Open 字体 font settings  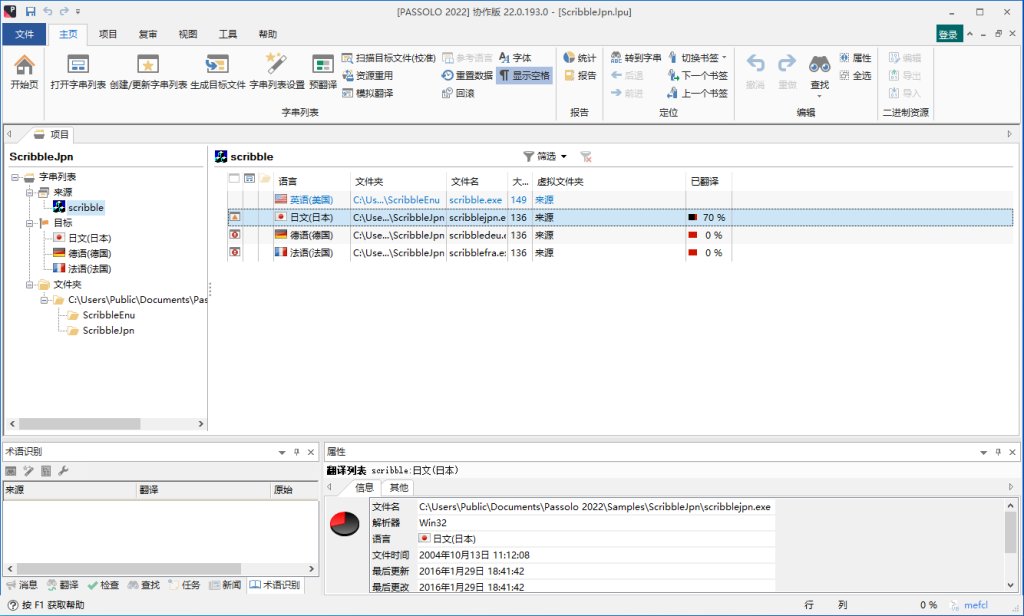[x=515, y=57]
